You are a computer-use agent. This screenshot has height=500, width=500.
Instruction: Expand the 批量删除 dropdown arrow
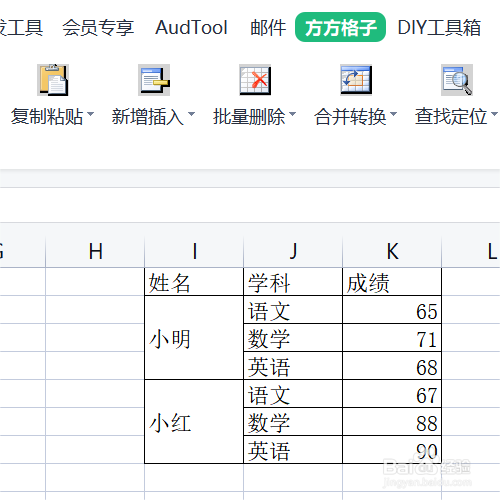click(x=292, y=114)
